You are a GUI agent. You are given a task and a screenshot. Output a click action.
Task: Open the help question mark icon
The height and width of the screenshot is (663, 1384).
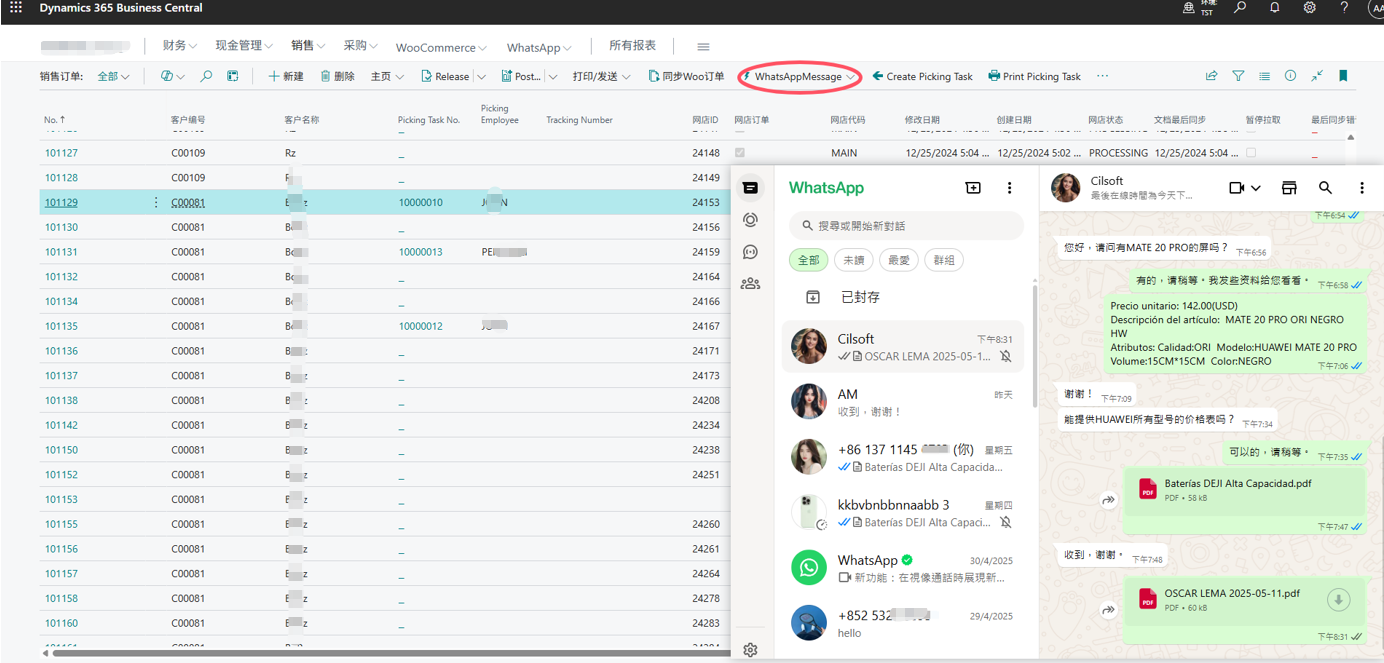click(1344, 8)
